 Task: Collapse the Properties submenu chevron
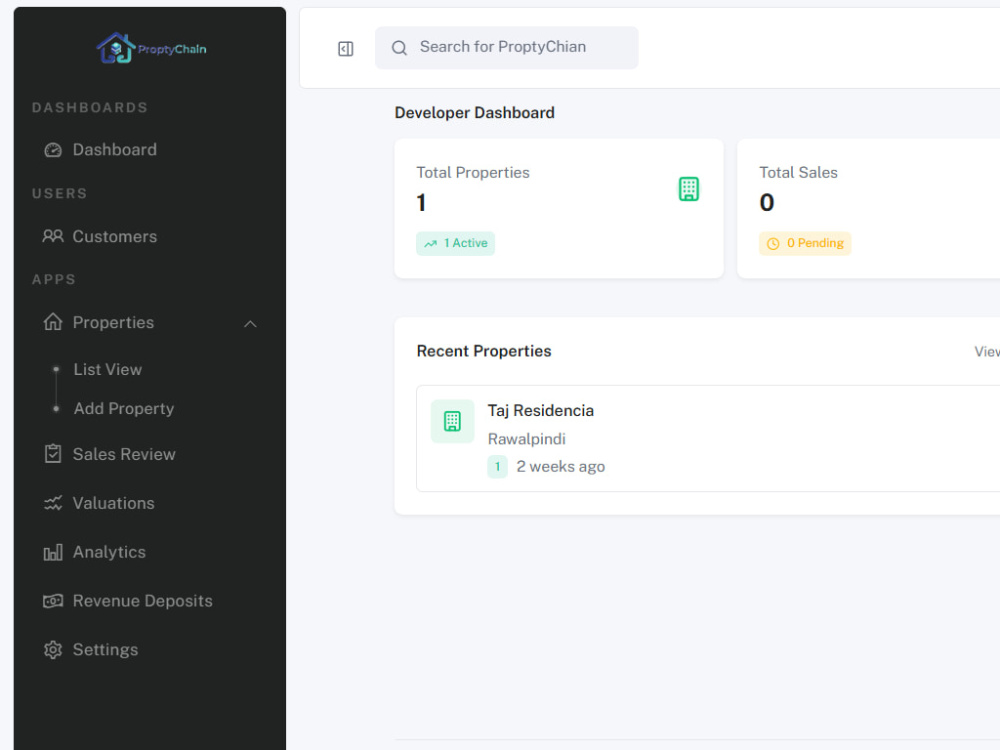pyautogui.click(x=250, y=324)
